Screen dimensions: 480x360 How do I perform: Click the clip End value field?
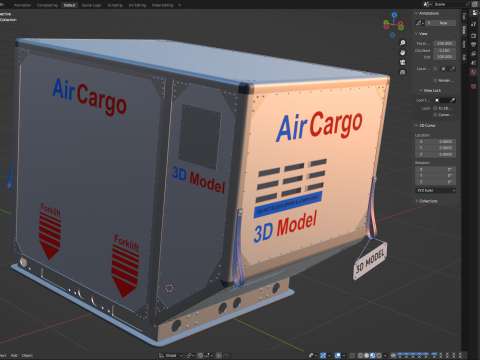click(444, 57)
